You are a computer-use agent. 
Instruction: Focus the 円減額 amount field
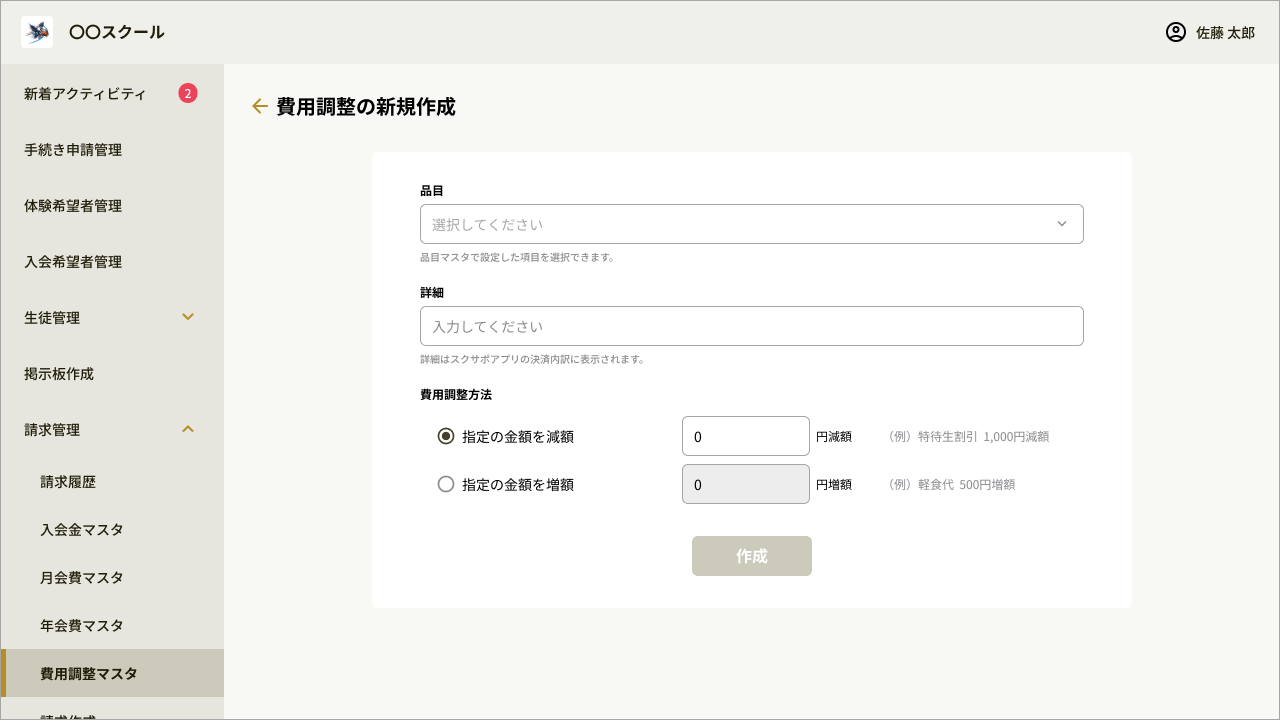[746, 436]
